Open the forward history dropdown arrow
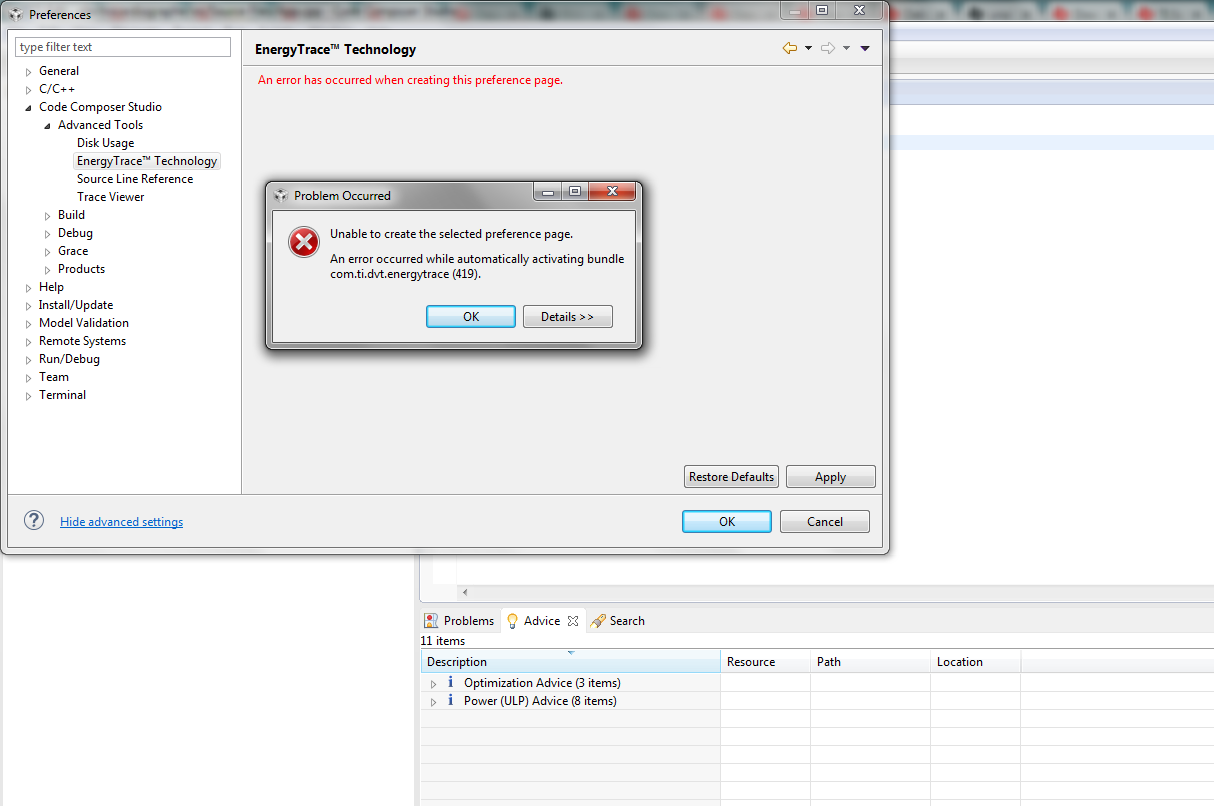 point(846,49)
